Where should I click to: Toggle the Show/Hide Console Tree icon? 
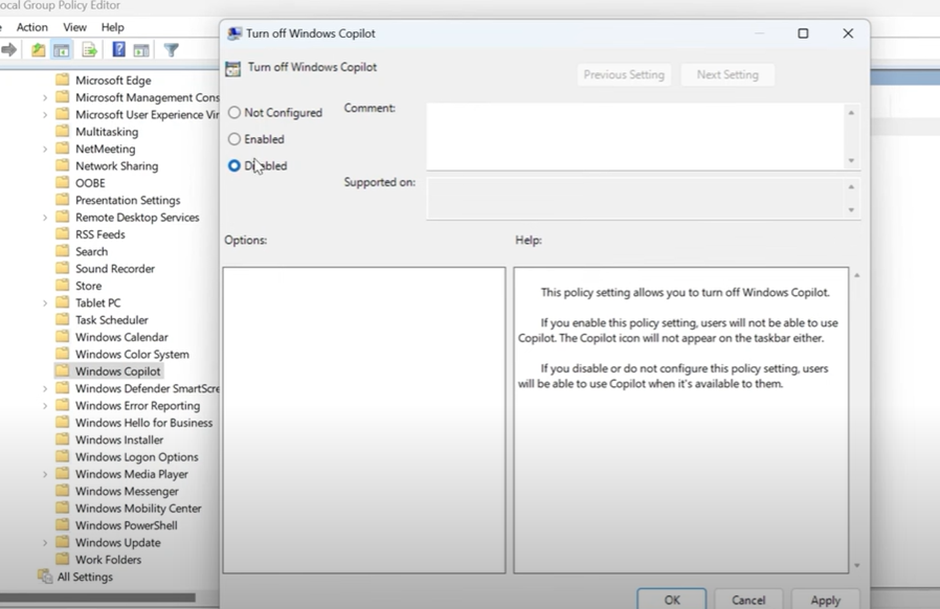(62, 49)
